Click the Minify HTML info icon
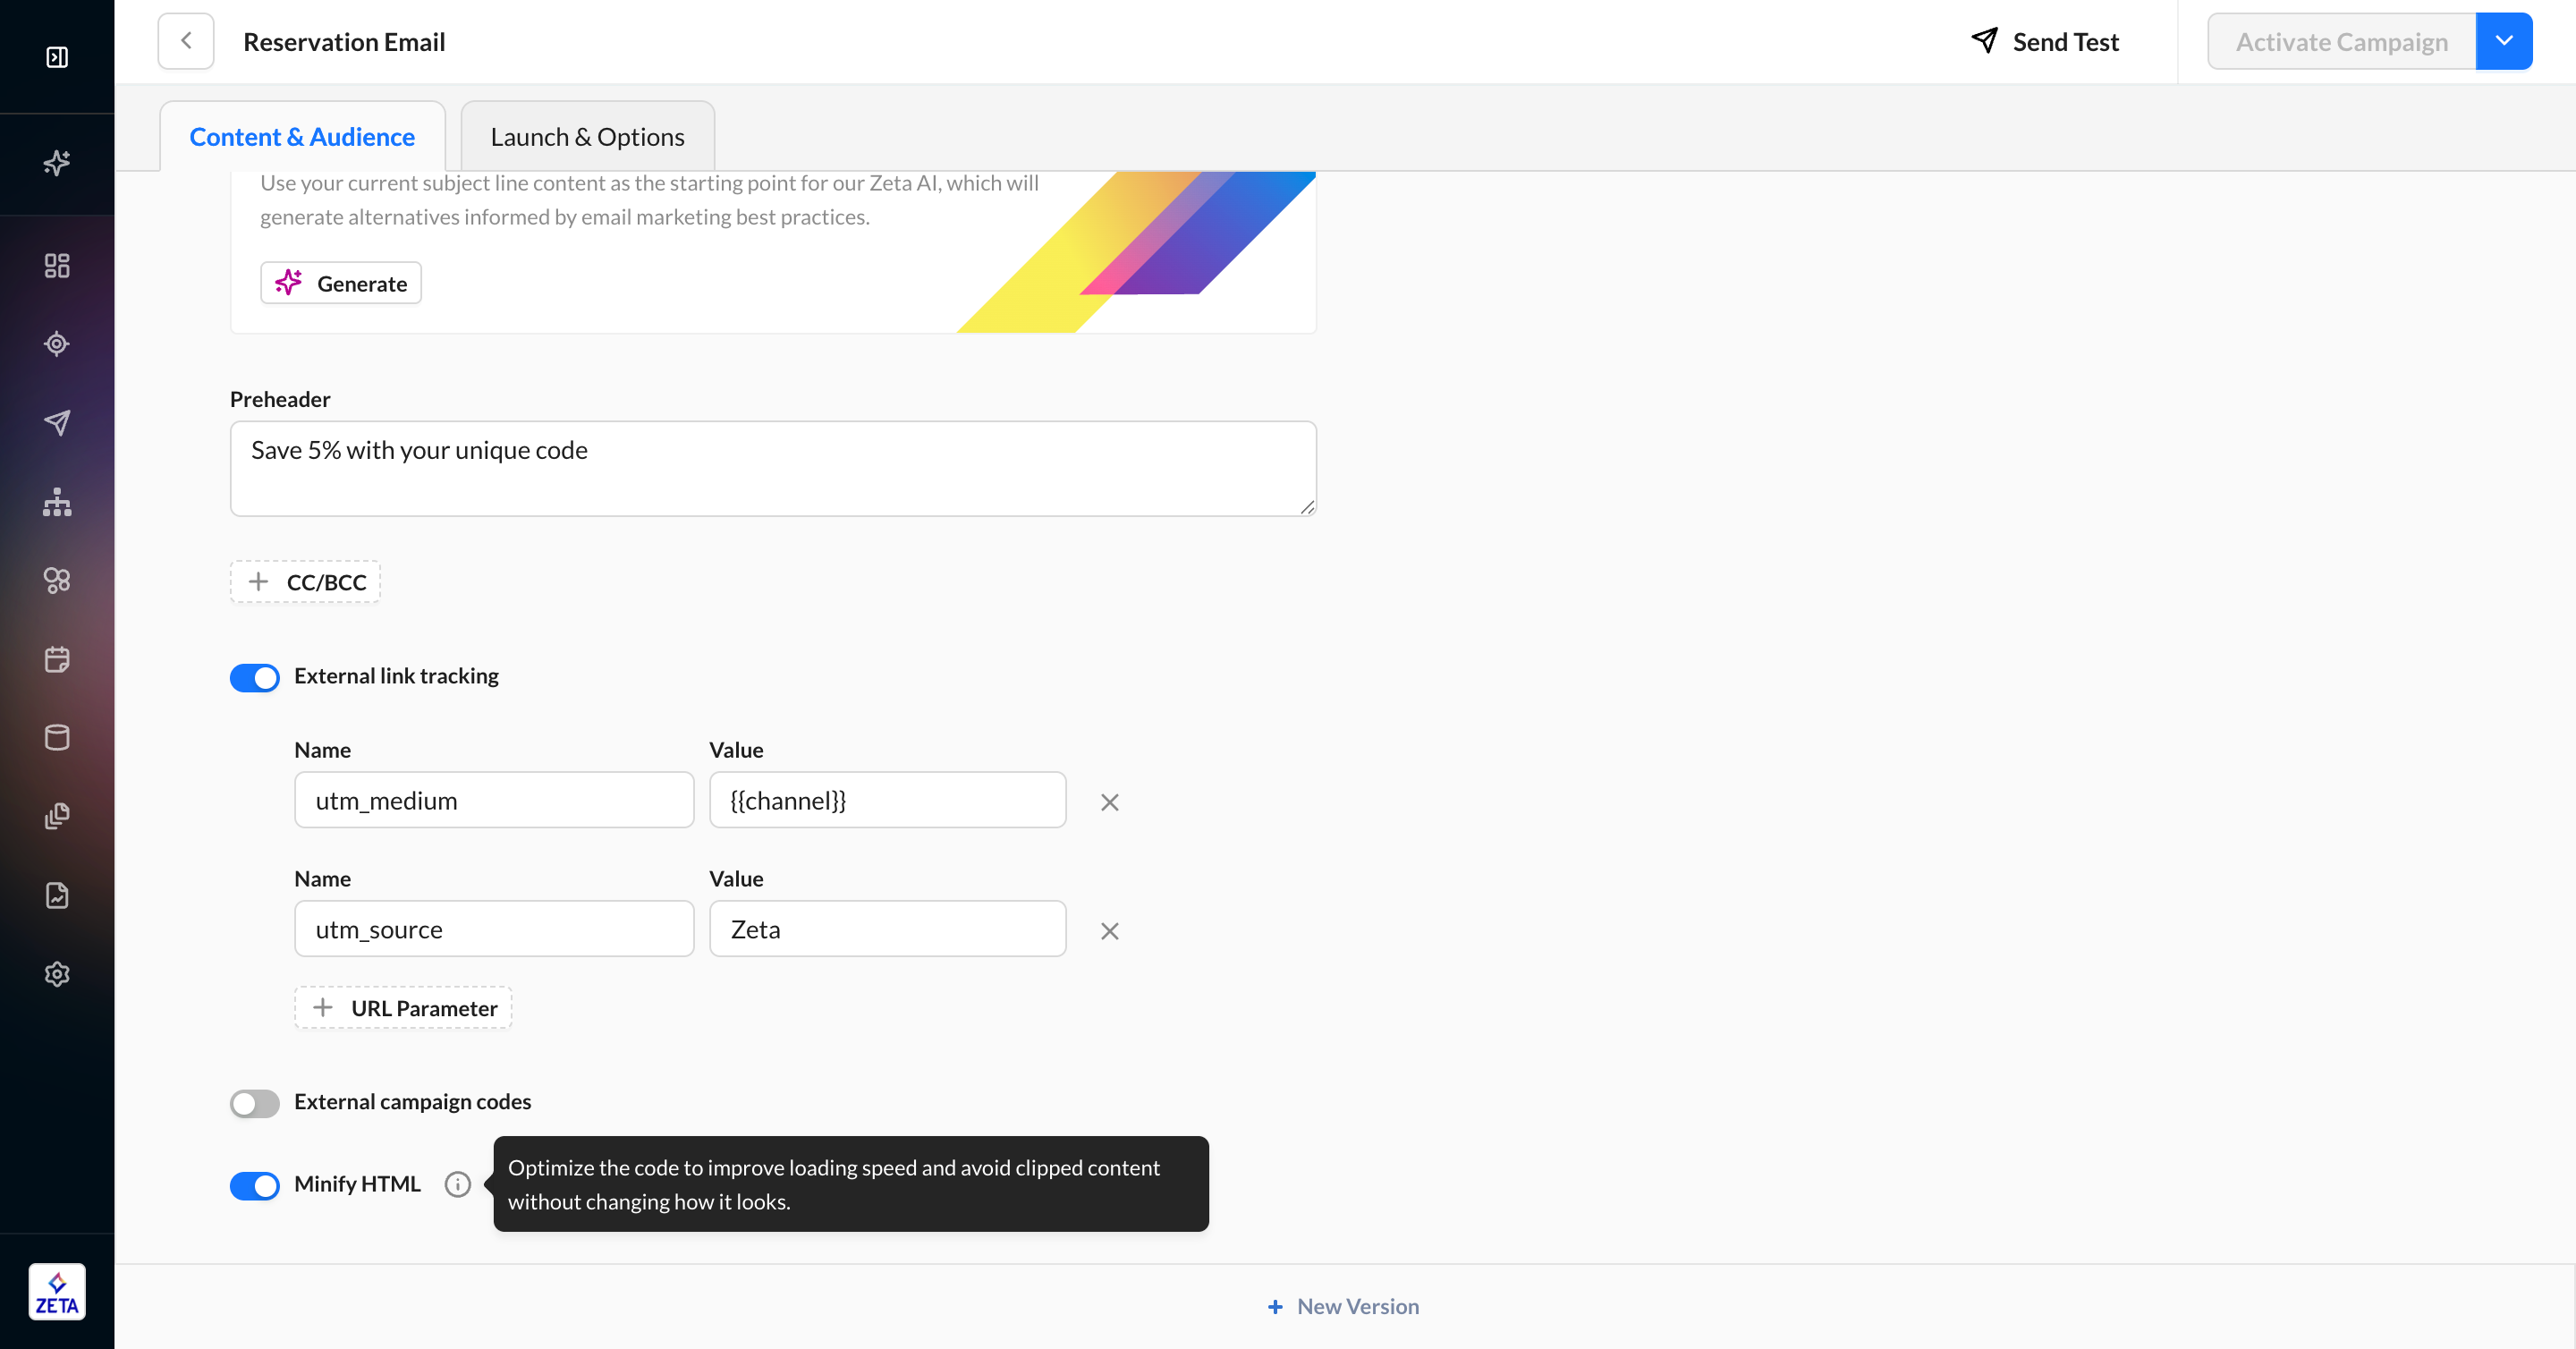The width and height of the screenshot is (2576, 1349). [x=457, y=1184]
